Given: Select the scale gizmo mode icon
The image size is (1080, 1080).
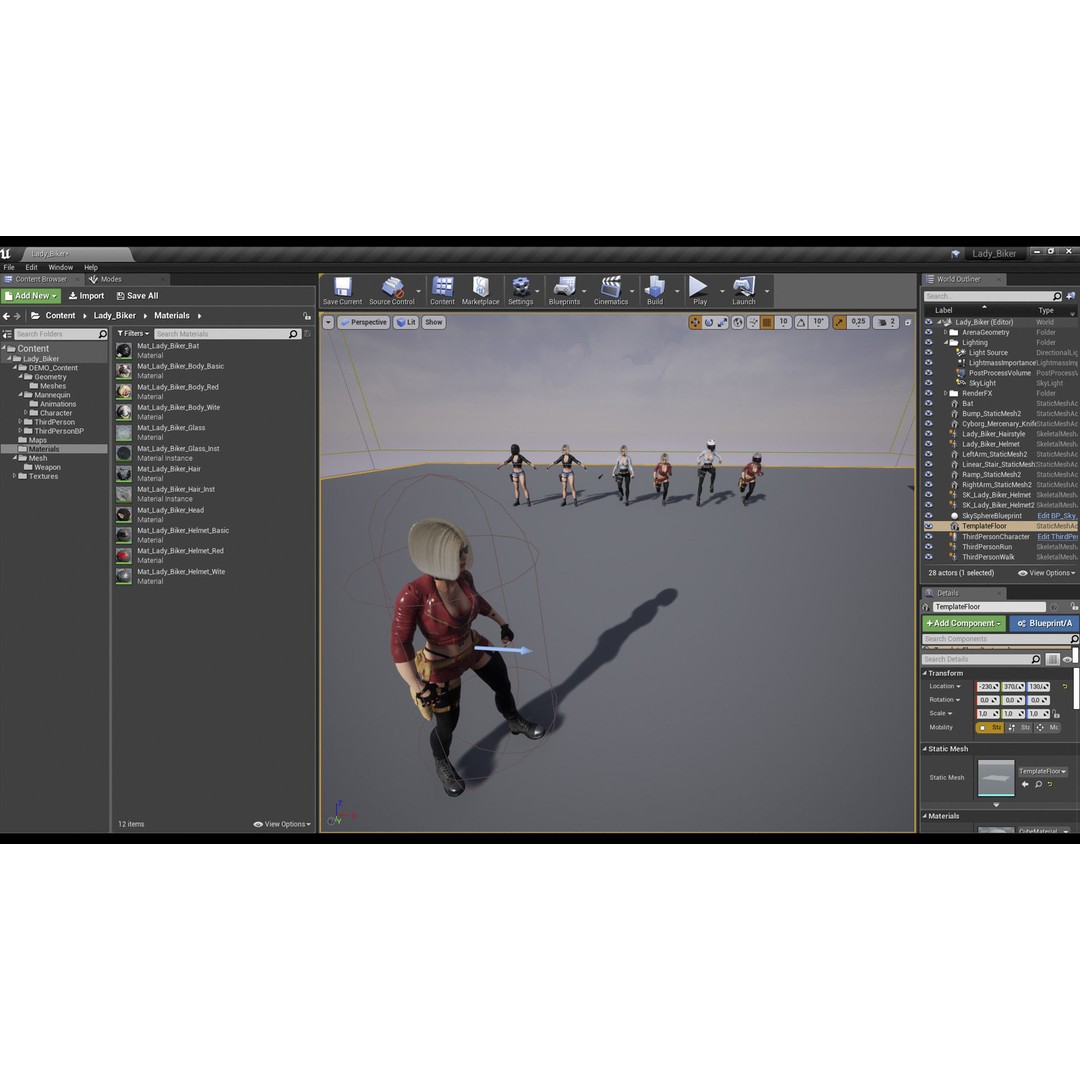Looking at the screenshot, I should 722,322.
